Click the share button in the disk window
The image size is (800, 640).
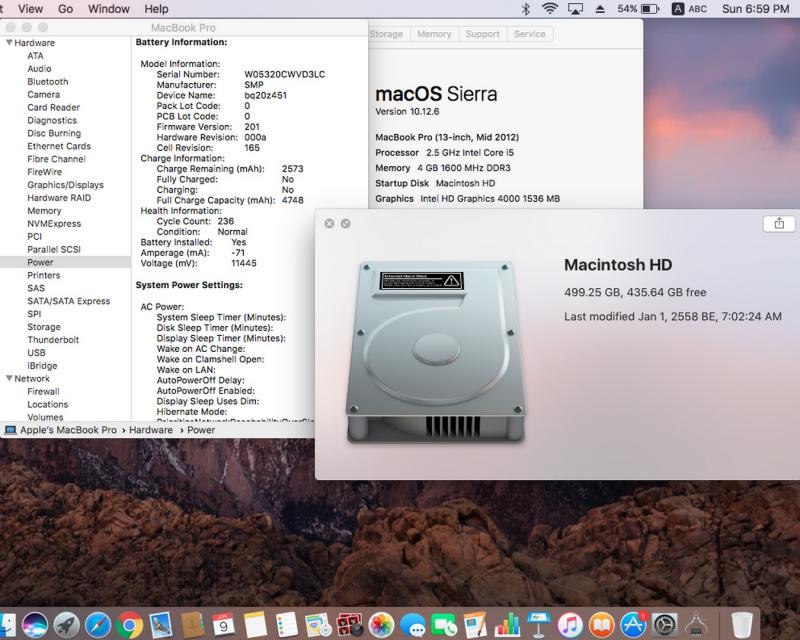point(779,223)
